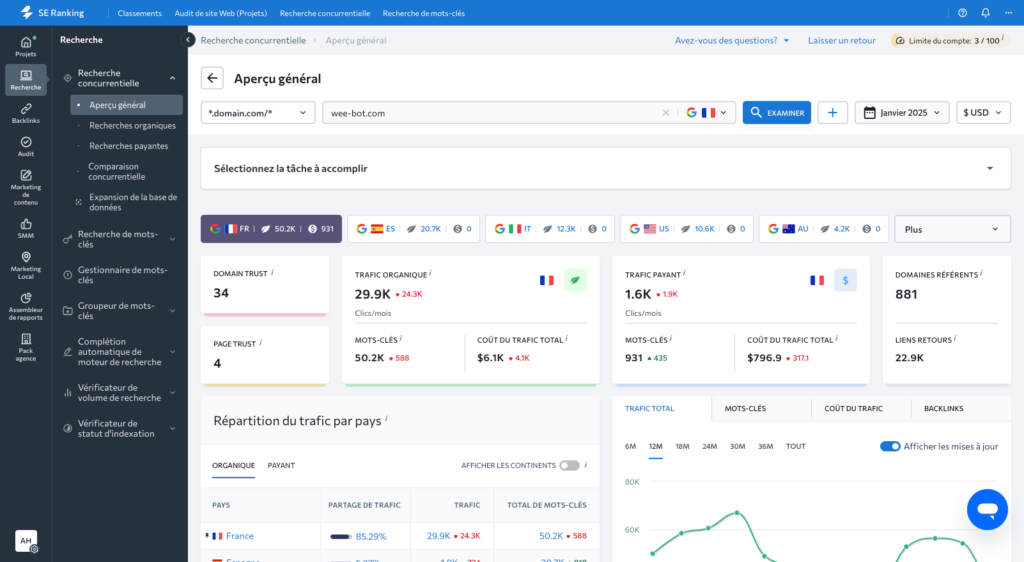Select the PAYANT traffic tab
Viewport: 1024px width, 562px height.
pyautogui.click(x=281, y=465)
